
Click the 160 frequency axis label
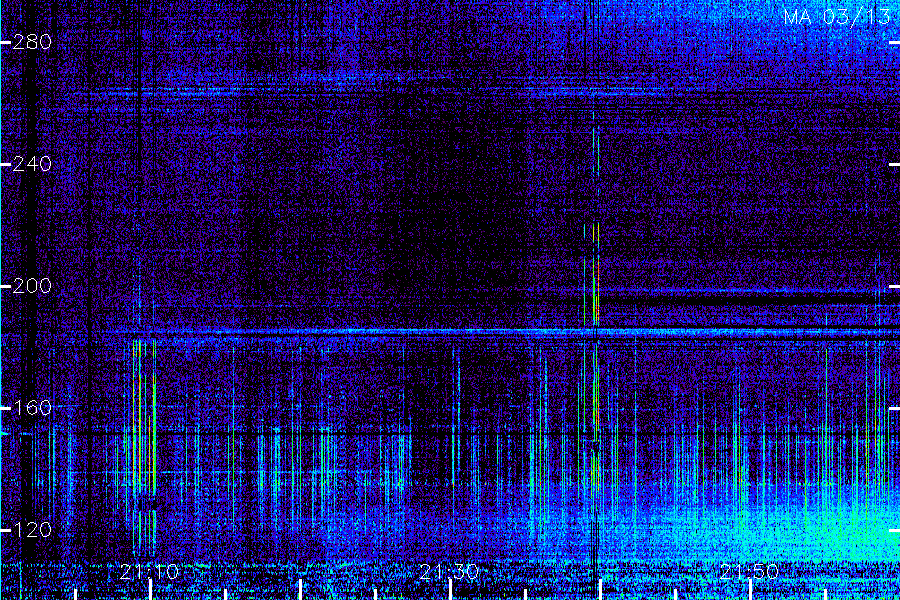(32, 408)
